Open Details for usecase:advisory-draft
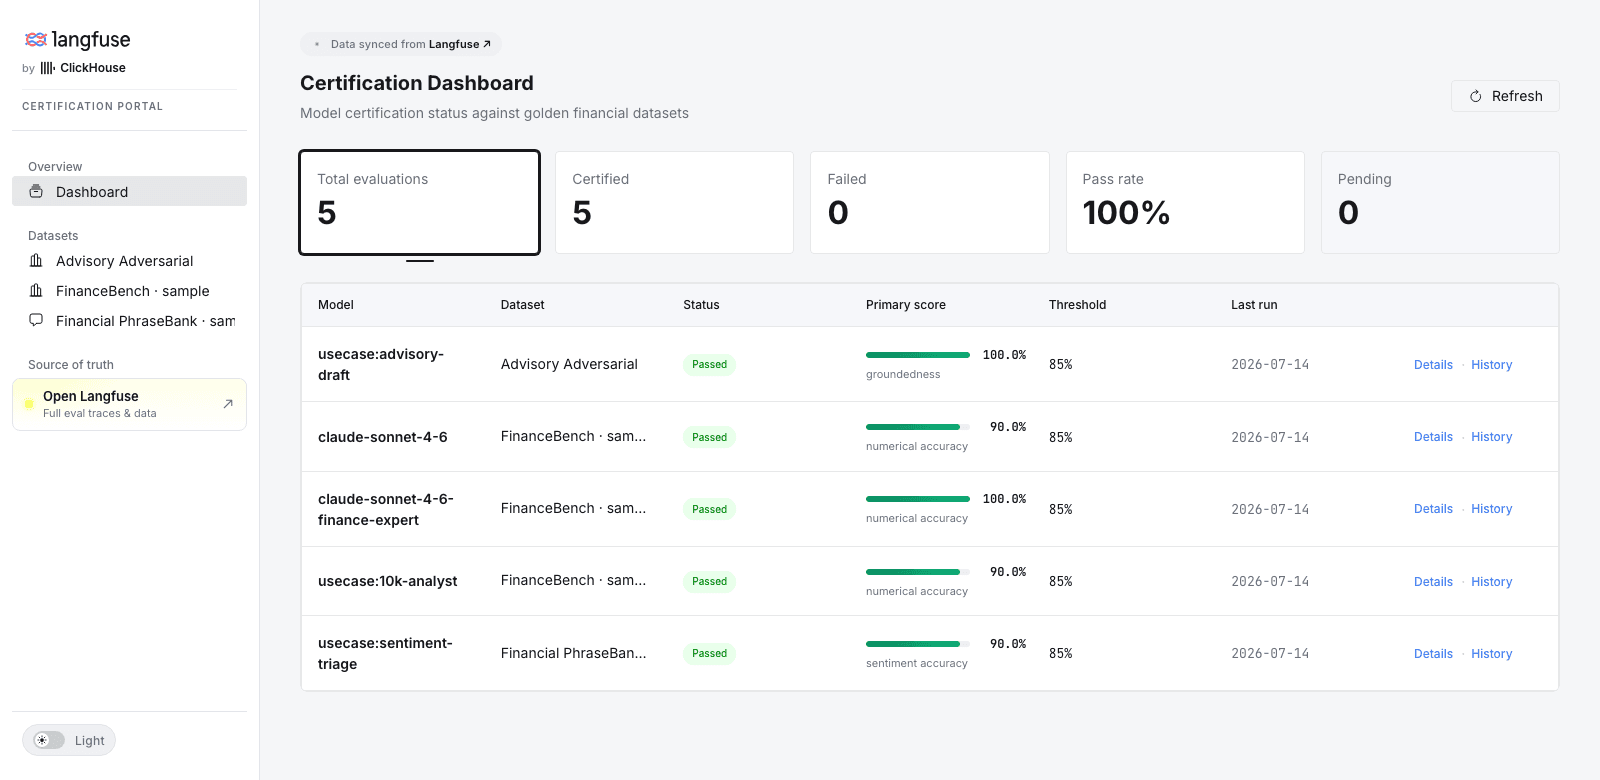 pos(1433,365)
